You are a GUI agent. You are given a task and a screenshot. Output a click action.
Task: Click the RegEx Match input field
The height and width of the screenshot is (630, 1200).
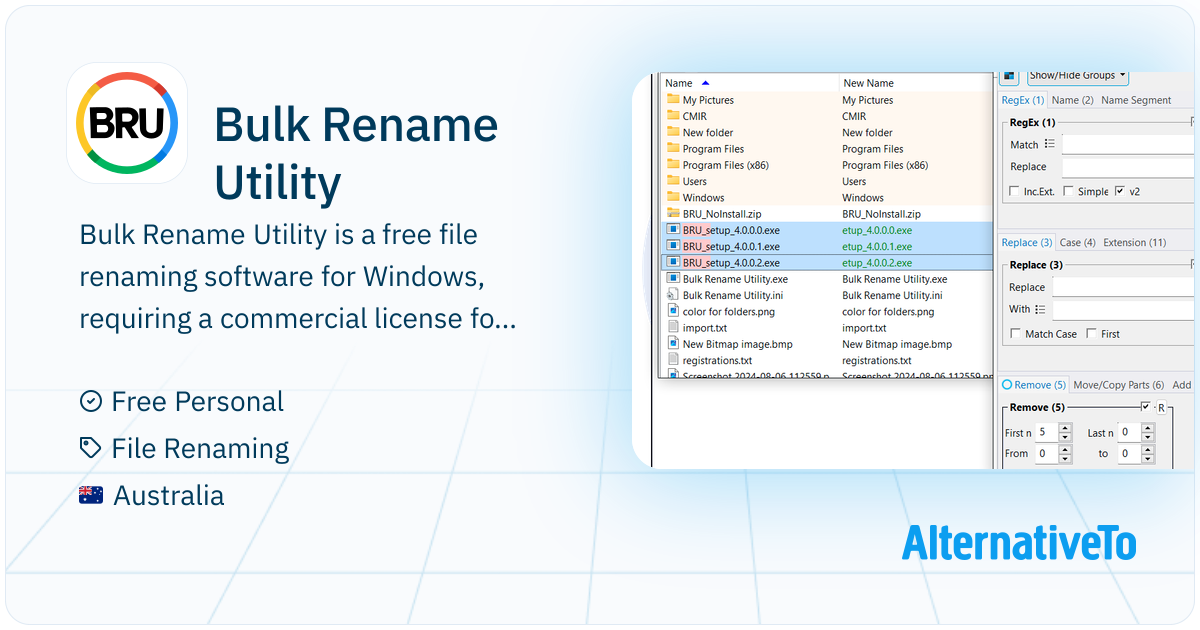coord(1127,145)
